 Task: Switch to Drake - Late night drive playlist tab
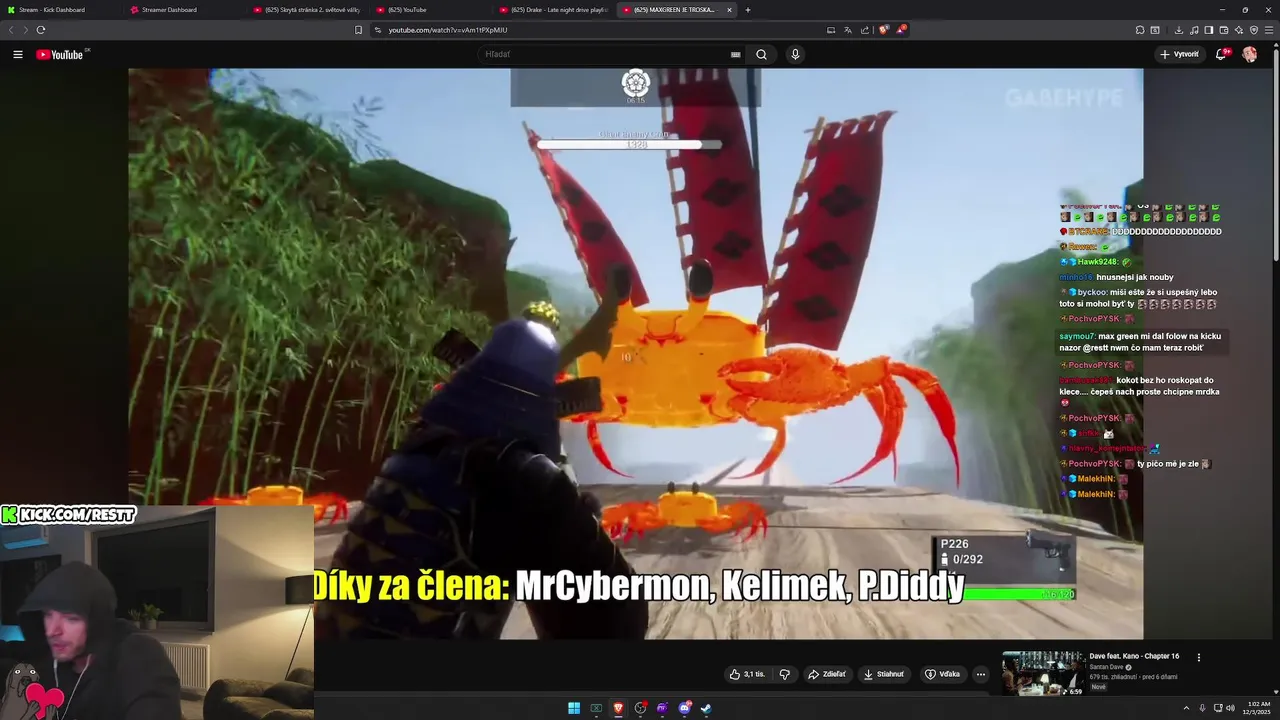pos(553,10)
